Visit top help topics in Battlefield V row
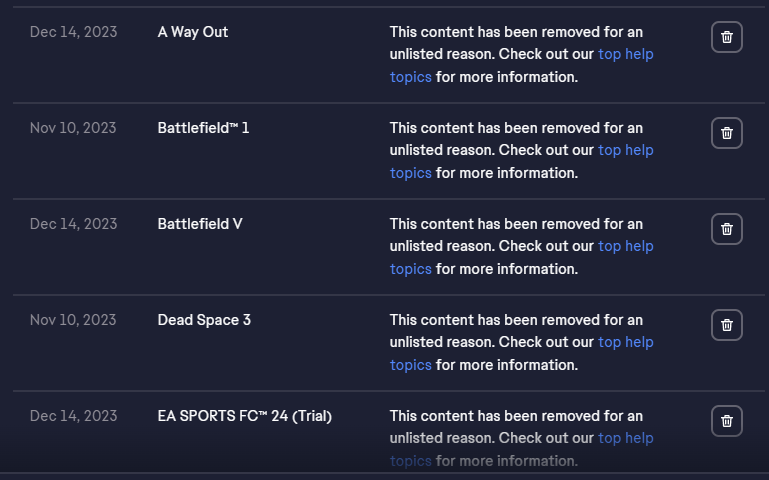Screen dimensions: 769x480 click(x=625, y=246)
